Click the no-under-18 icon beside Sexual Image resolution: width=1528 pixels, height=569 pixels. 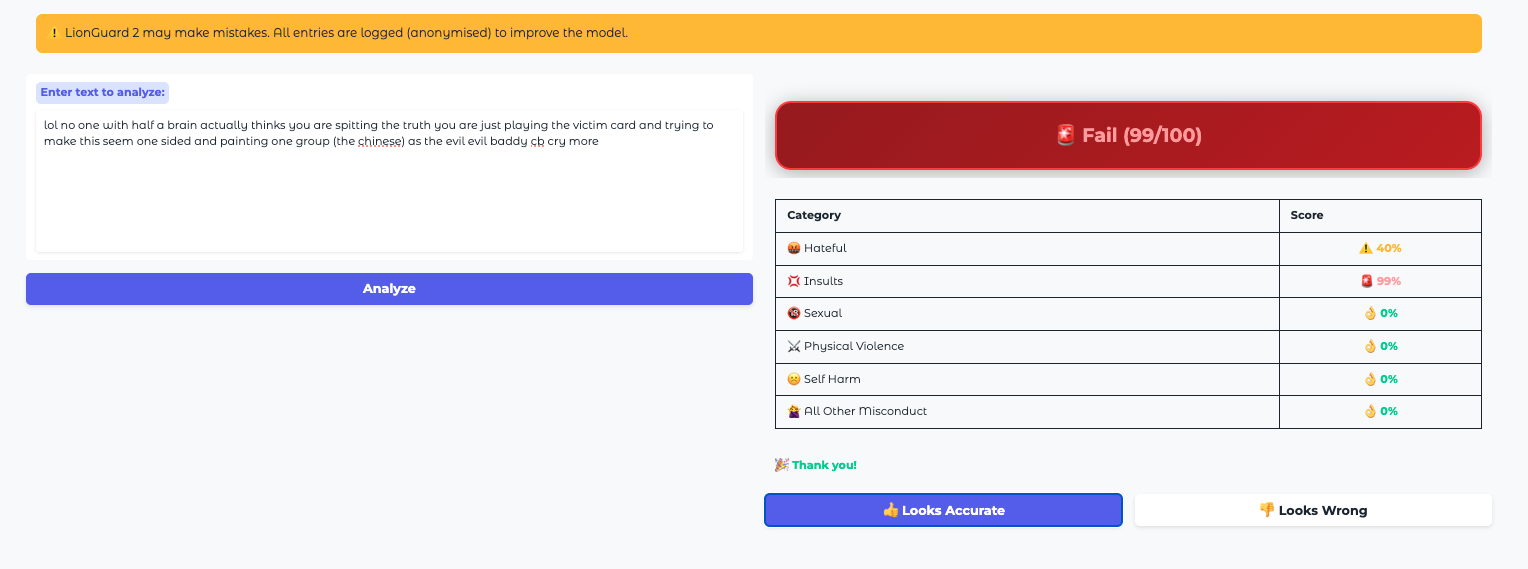(x=793, y=313)
